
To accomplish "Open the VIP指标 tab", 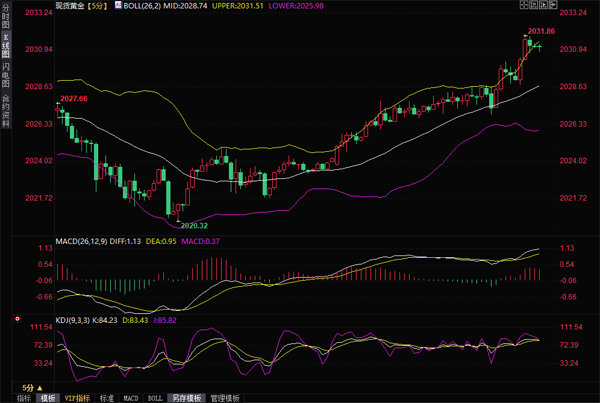I will (78, 398).
